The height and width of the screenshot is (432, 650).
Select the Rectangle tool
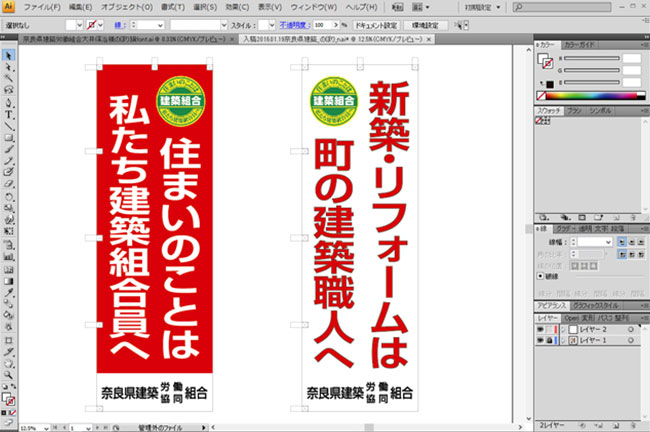[x=9, y=138]
